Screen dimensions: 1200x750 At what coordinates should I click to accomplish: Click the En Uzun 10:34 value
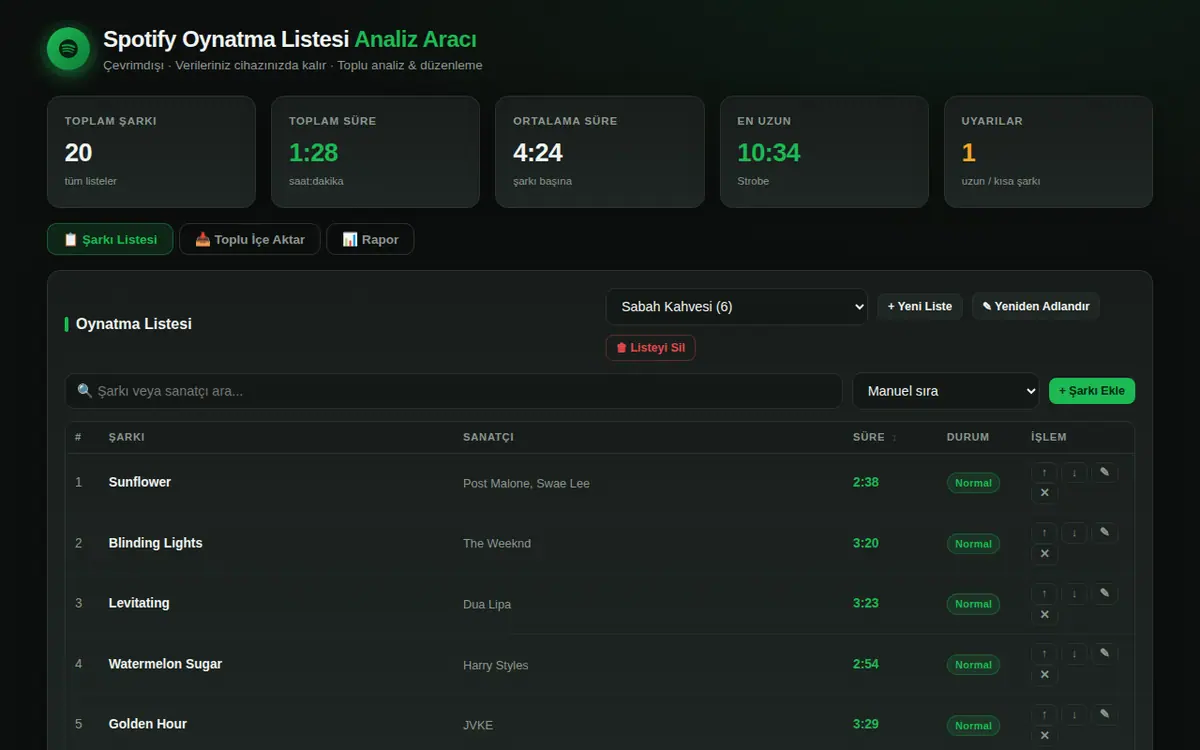point(769,152)
